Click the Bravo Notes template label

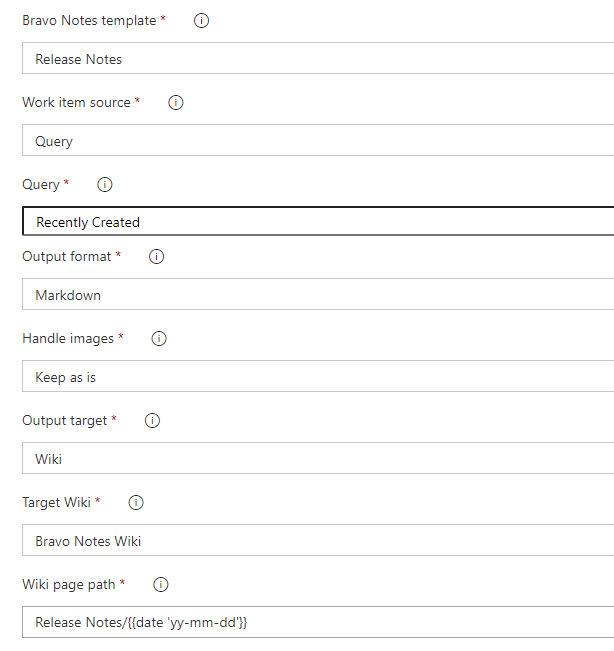pyautogui.click(x=89, y=20)
